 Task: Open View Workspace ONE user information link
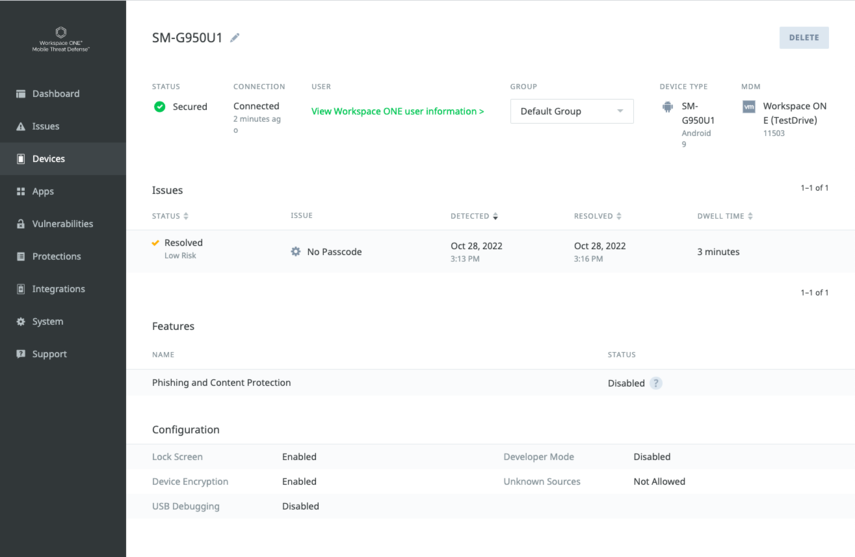tap(397, 111)
